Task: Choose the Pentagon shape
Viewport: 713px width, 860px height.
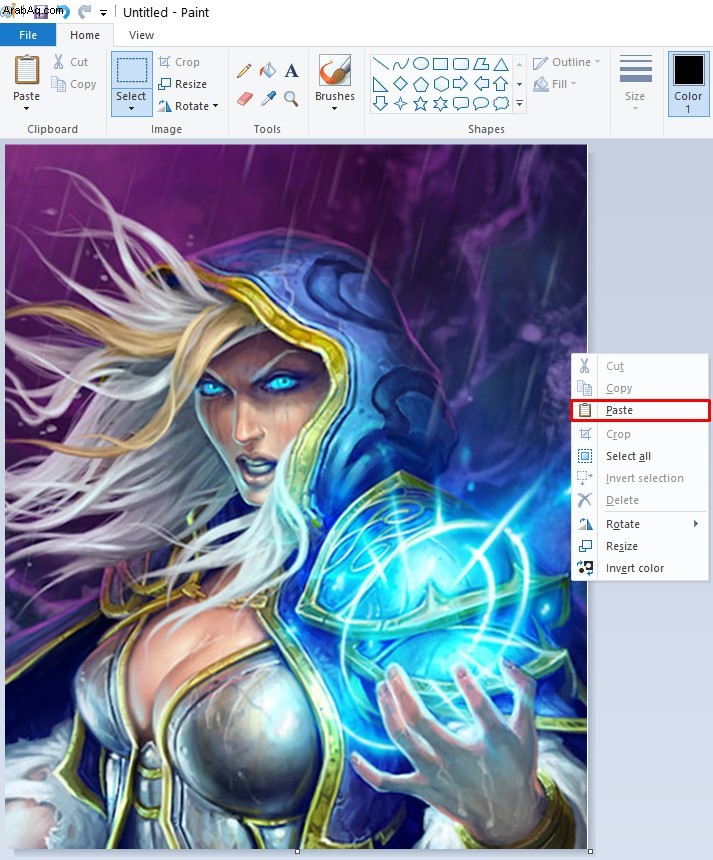Action: click(x=421, y=84)
